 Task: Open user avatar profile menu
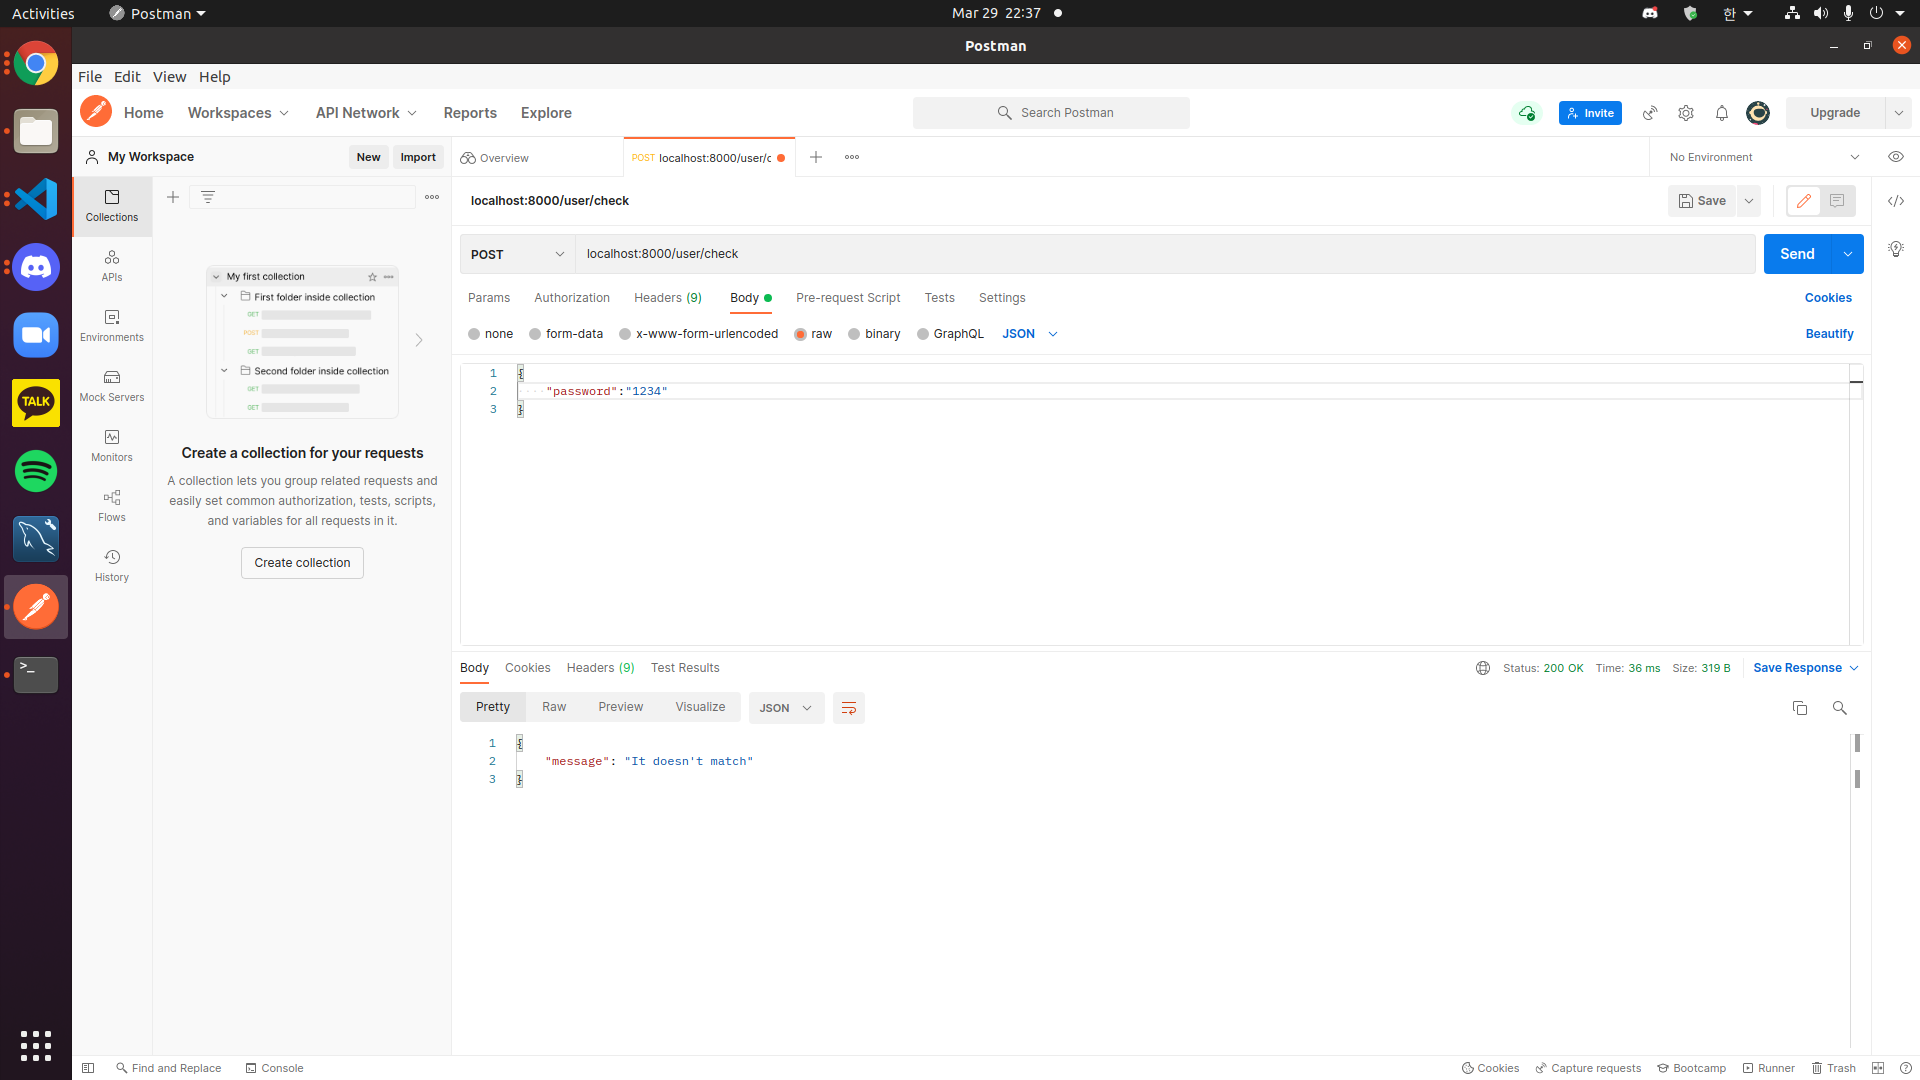[x=1758, y=113]
